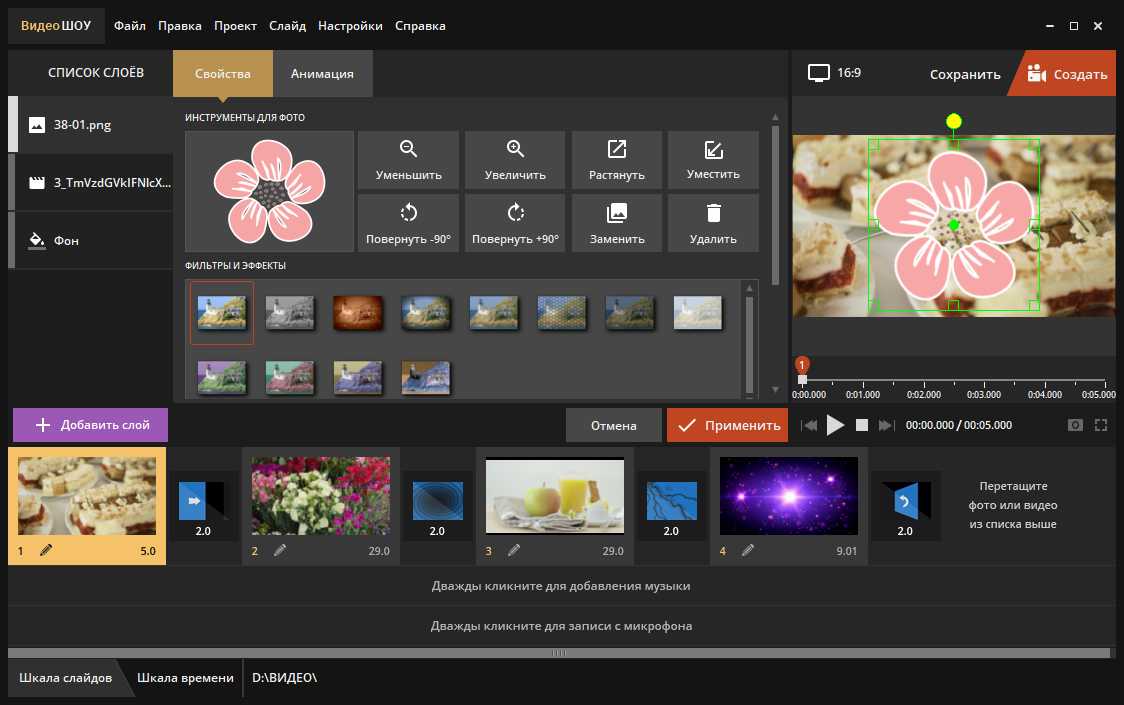Open the Слайд menu
1124x705 pixels.
[x=287, y=26]
